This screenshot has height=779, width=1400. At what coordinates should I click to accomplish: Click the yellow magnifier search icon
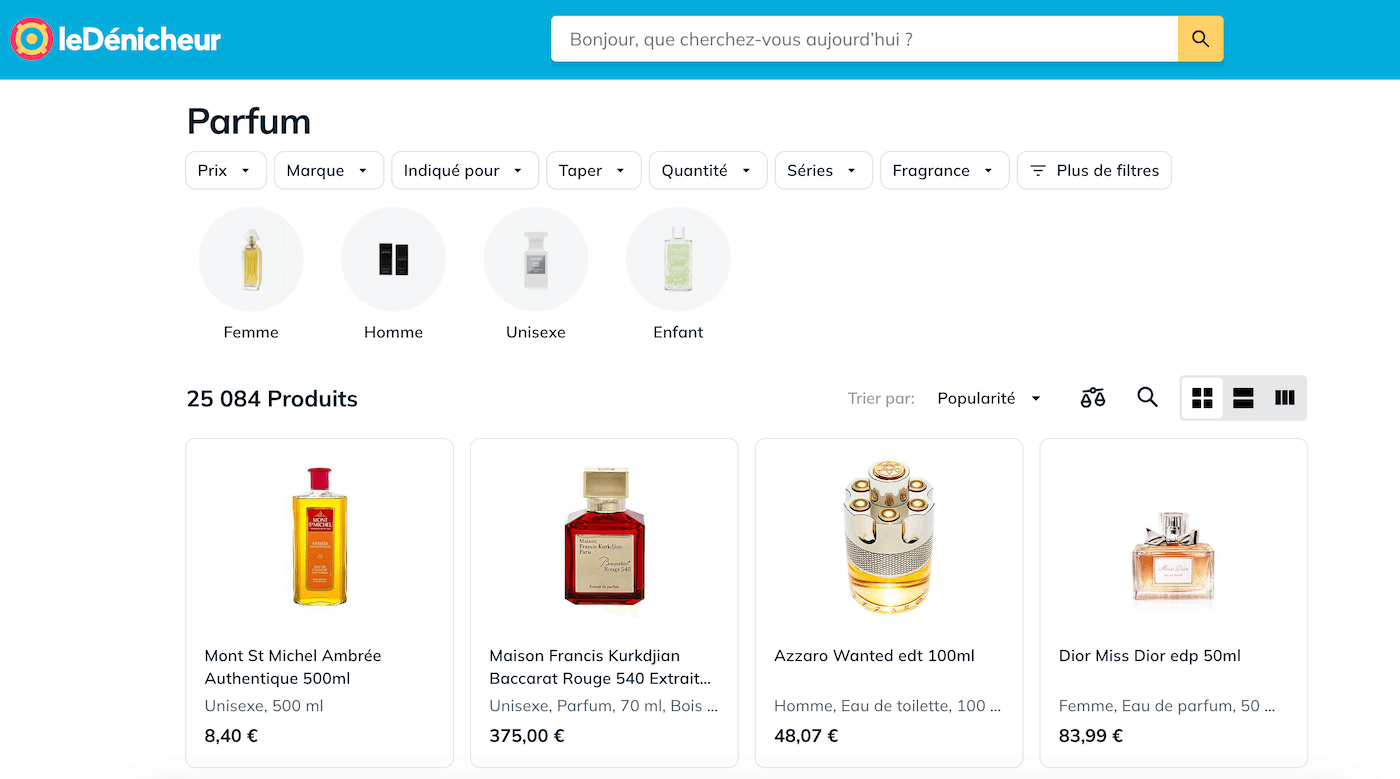pos(1199,38)
